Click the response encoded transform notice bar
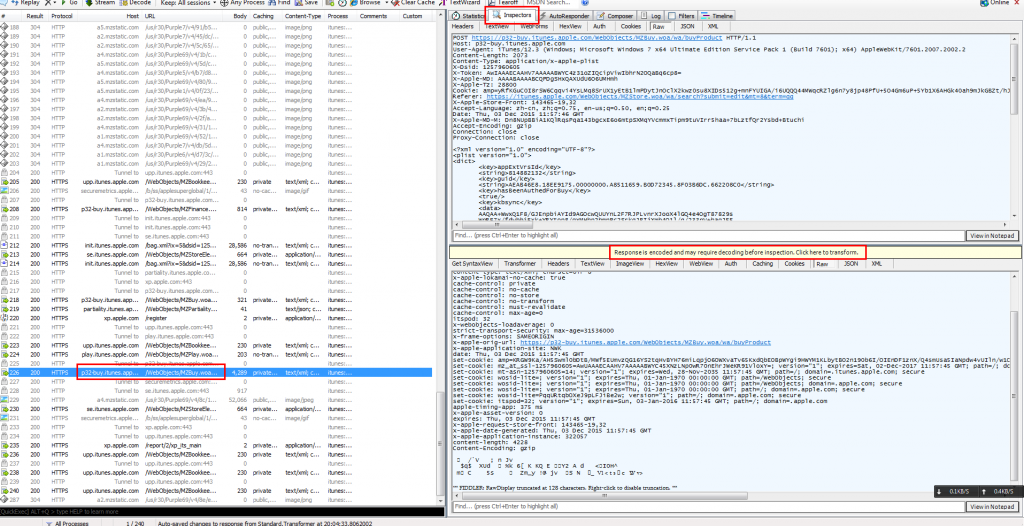Image resolution: width=1024 pixels, height=526 pixels. click(737, 251)
